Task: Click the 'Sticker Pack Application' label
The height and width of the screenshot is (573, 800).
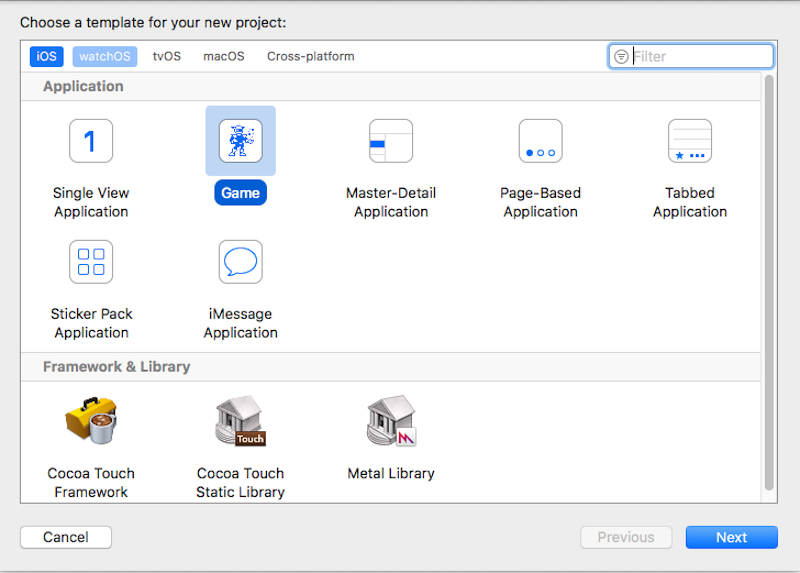Action: pyautogui.click(x=91, y=323)
